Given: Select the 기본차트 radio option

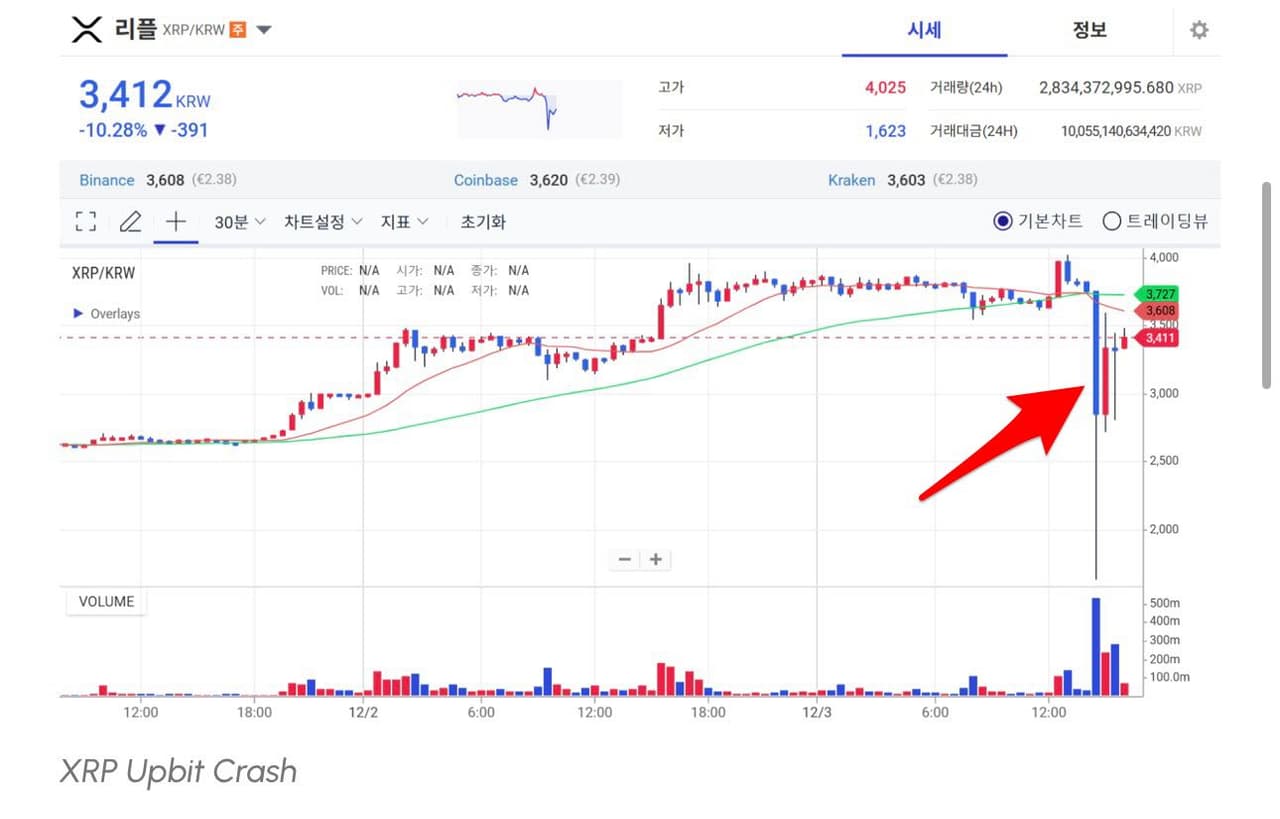Looking at the screenshot, I should click(1003, 222).
